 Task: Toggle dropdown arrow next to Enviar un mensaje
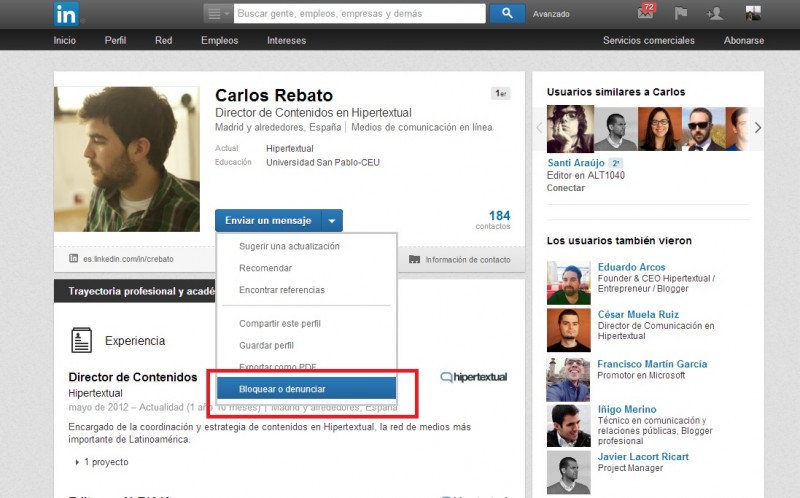(x=332, y=220)
